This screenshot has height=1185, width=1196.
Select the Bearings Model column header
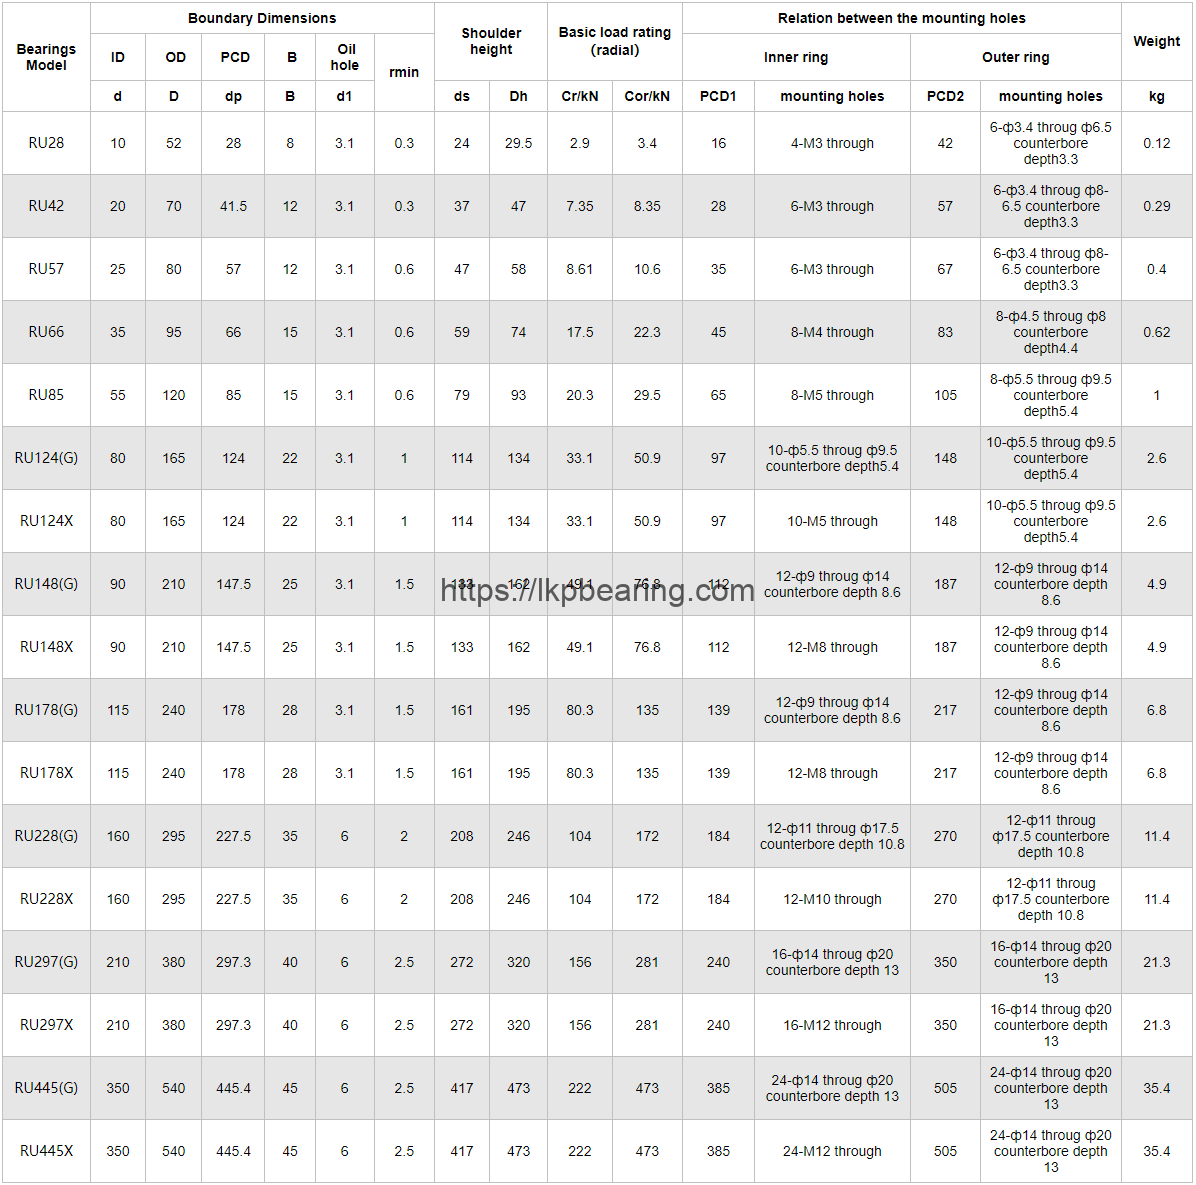(x=46, y=57)
